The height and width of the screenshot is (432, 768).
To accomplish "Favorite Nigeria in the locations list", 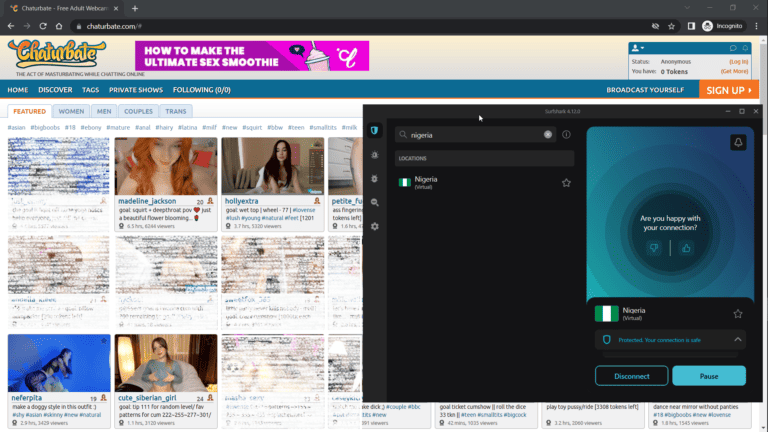I will click(566, 183).
